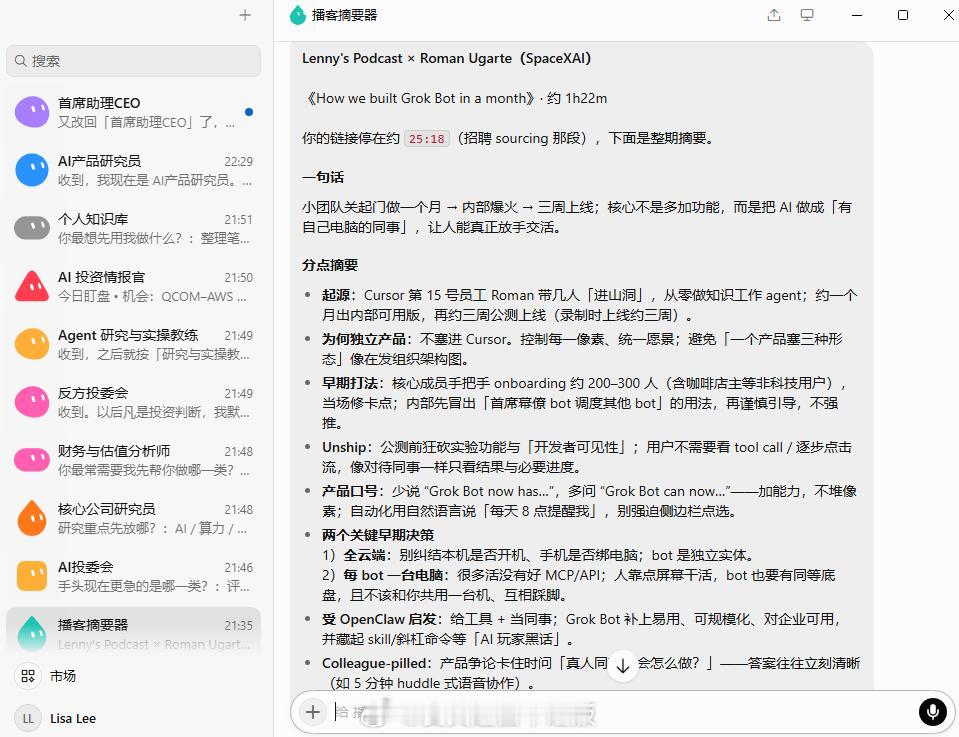959x737 pixels.
Task: Open the 市场 marketplace entry
Action: (133, 676)
